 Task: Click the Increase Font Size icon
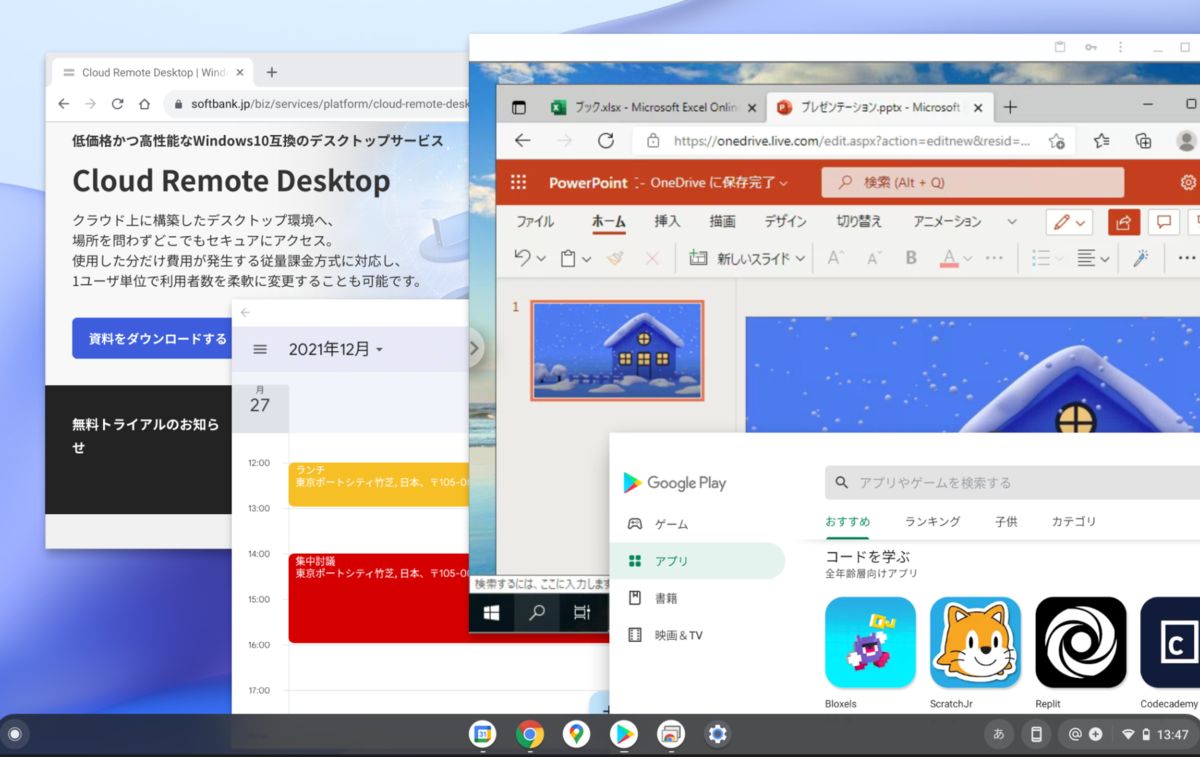coord(834,257)
